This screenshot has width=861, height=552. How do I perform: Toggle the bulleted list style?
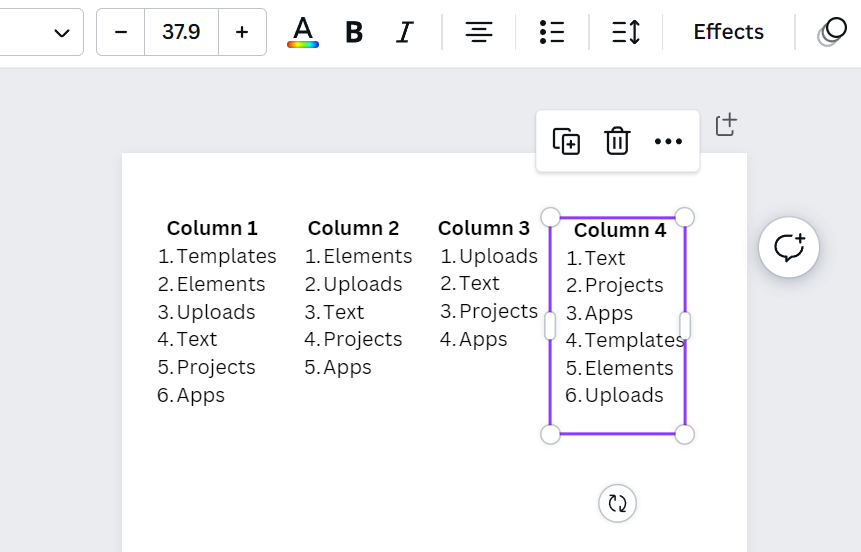(x=551, y=32)
